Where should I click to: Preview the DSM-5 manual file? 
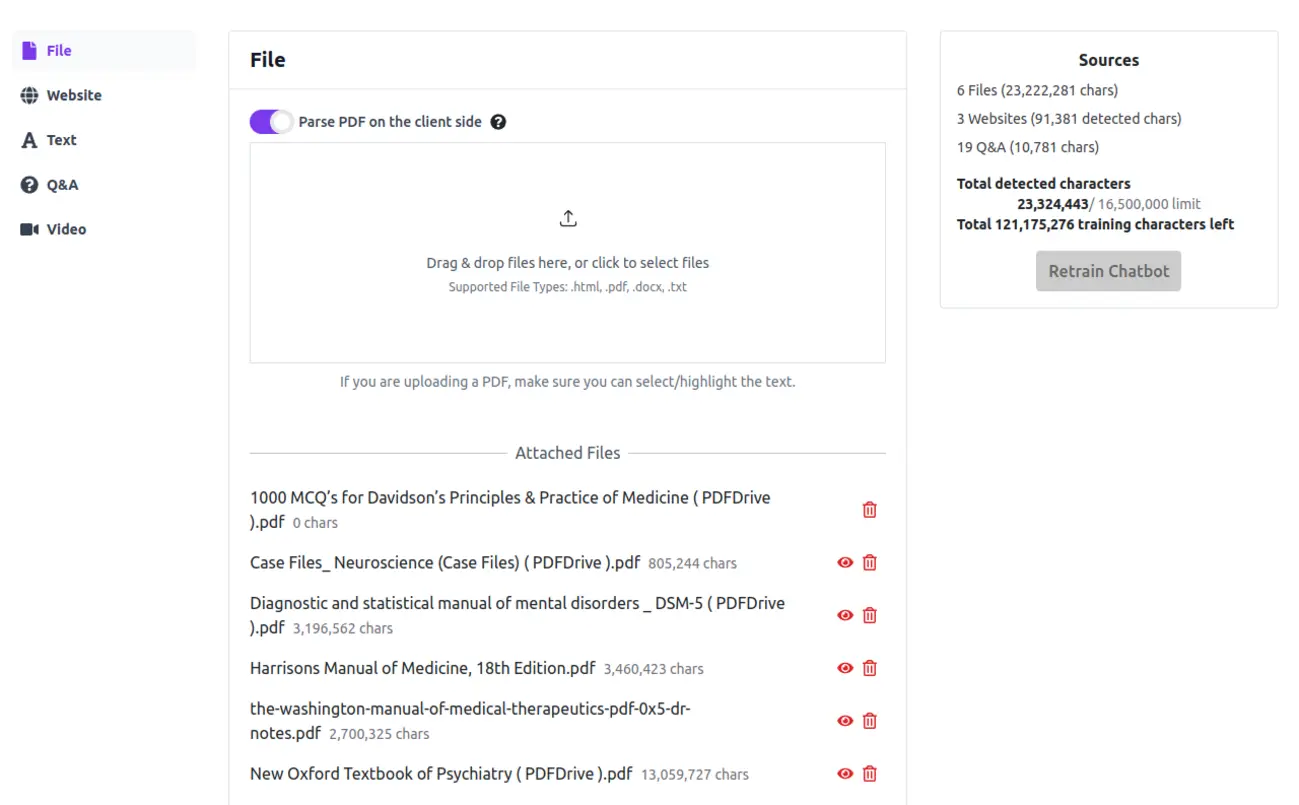845,615
